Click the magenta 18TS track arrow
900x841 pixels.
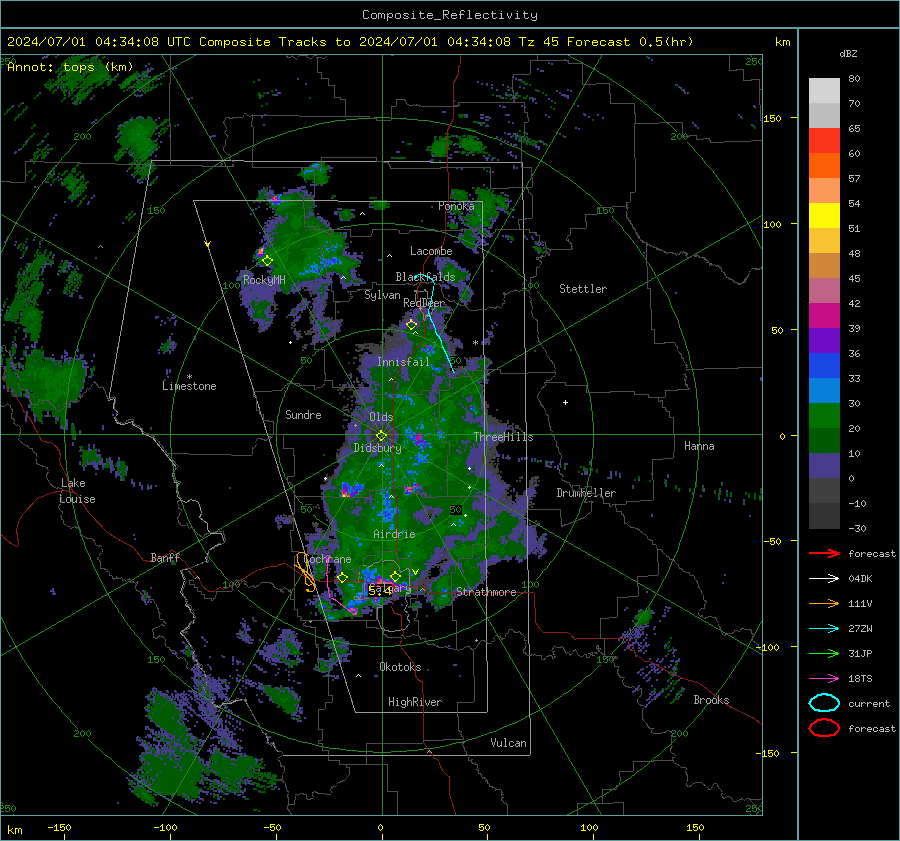824,679
